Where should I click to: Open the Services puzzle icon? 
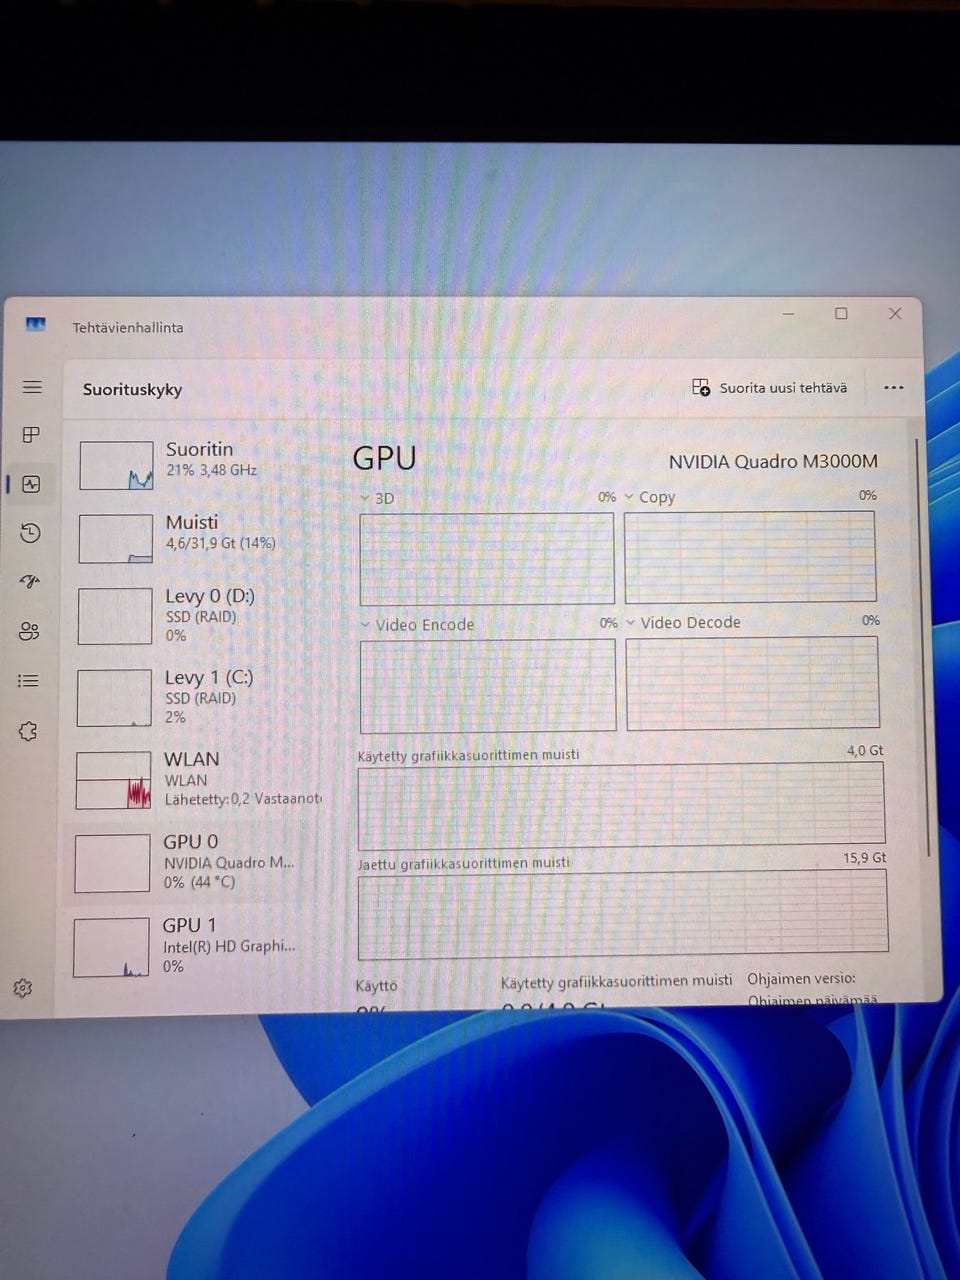28,731
